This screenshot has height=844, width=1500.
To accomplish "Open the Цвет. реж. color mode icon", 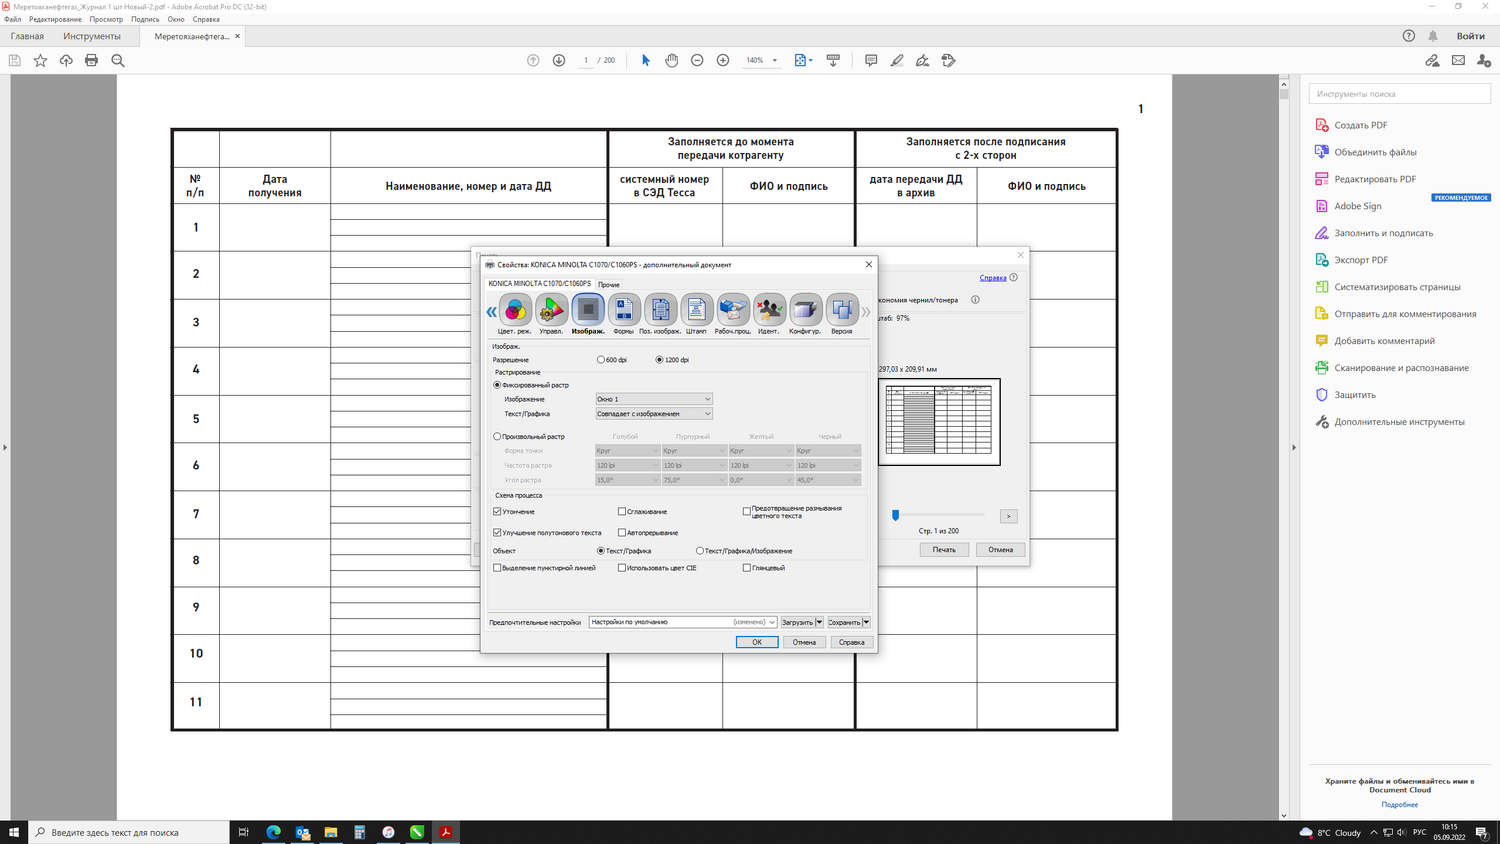I will [x=515, y=310].
